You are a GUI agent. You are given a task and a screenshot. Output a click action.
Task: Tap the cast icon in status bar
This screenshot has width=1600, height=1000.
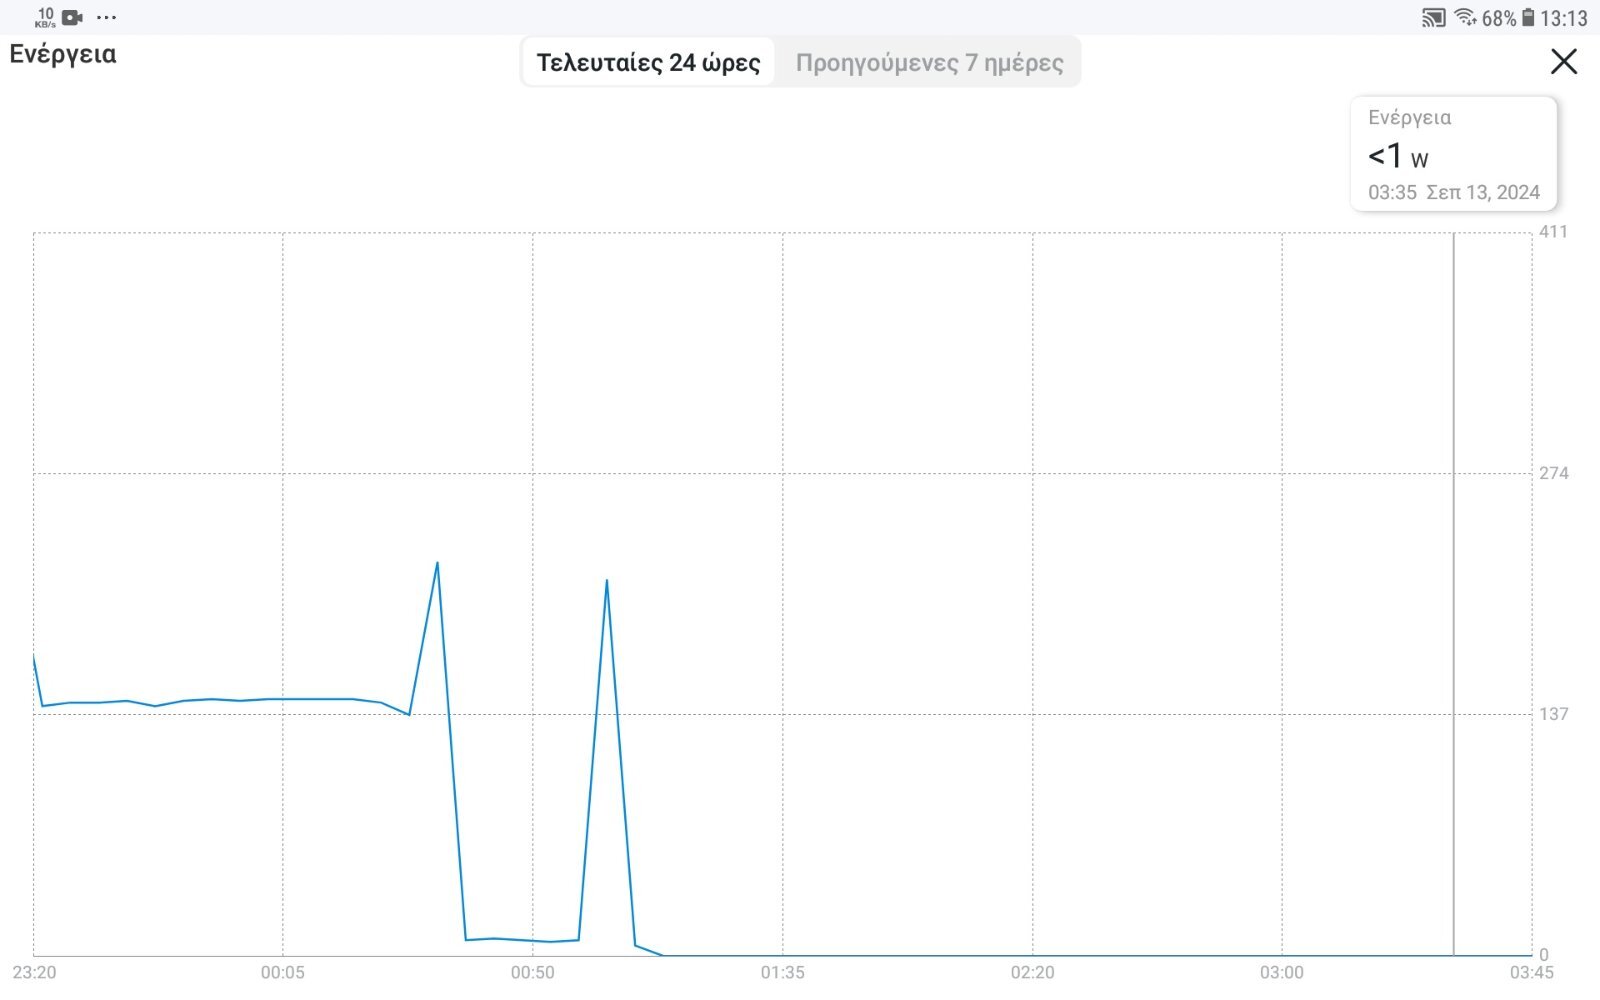tap(1433, 18)
